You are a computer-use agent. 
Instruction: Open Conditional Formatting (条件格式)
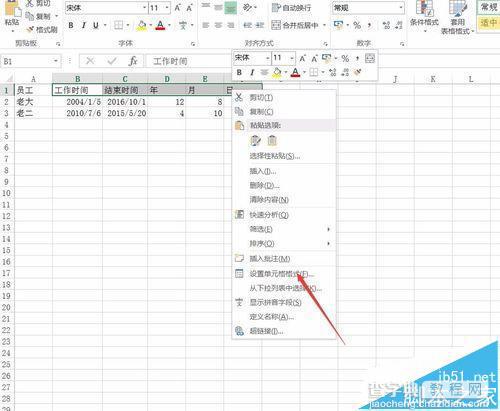[x=424, y=17]
